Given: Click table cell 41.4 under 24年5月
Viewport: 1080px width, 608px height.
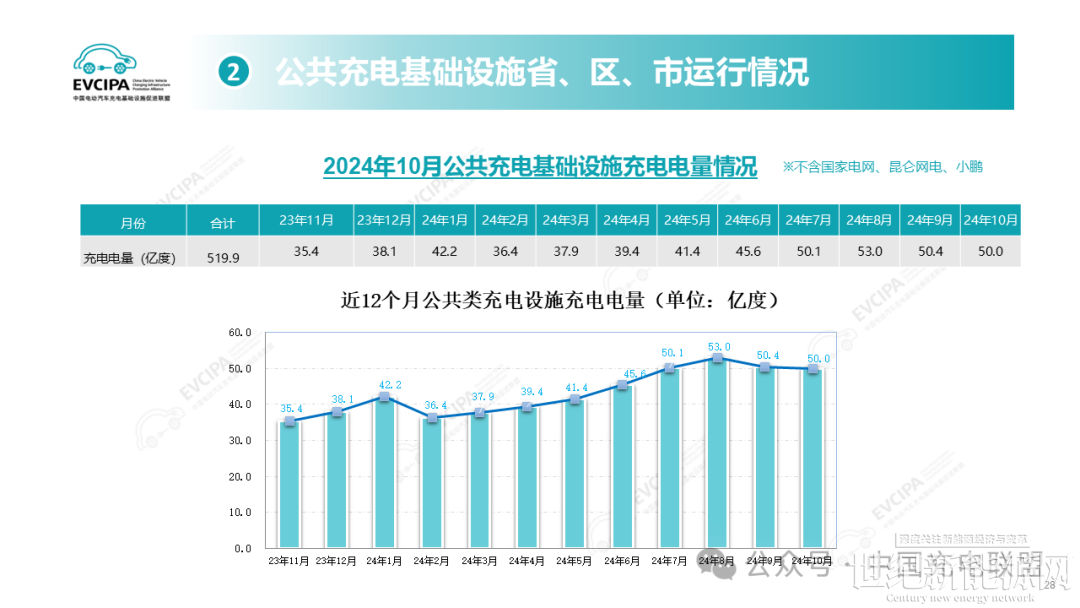Looking at the screenshot, I should click(687, 252).
